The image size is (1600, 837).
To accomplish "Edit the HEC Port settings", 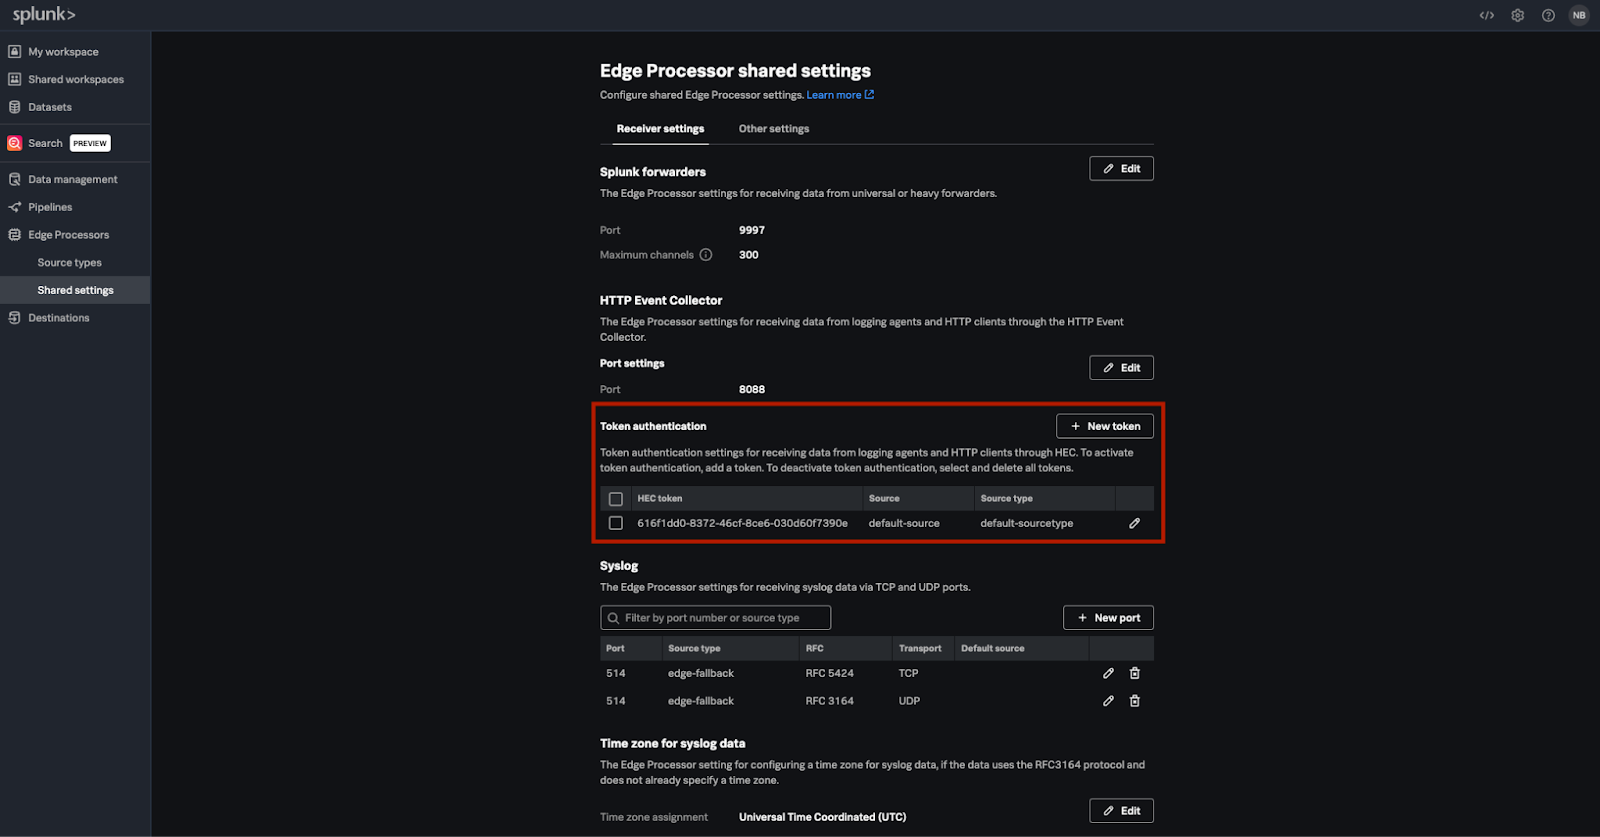I will (1121, 368).
